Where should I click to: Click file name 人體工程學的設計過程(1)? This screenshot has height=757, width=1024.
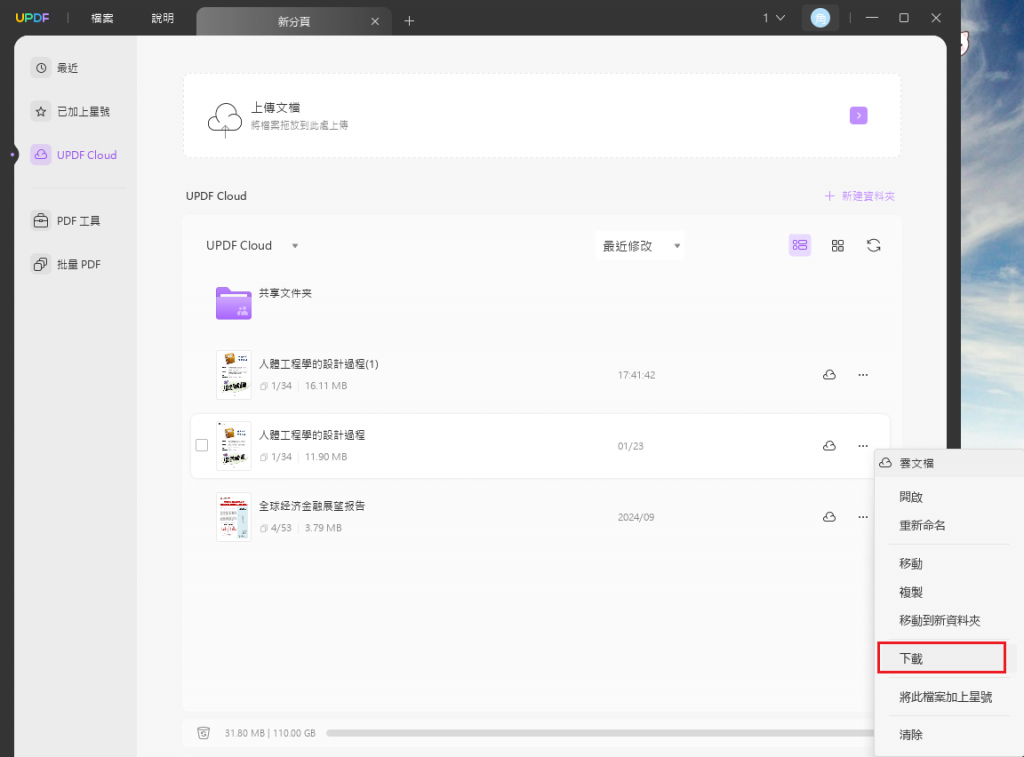(x=319, y=364)
